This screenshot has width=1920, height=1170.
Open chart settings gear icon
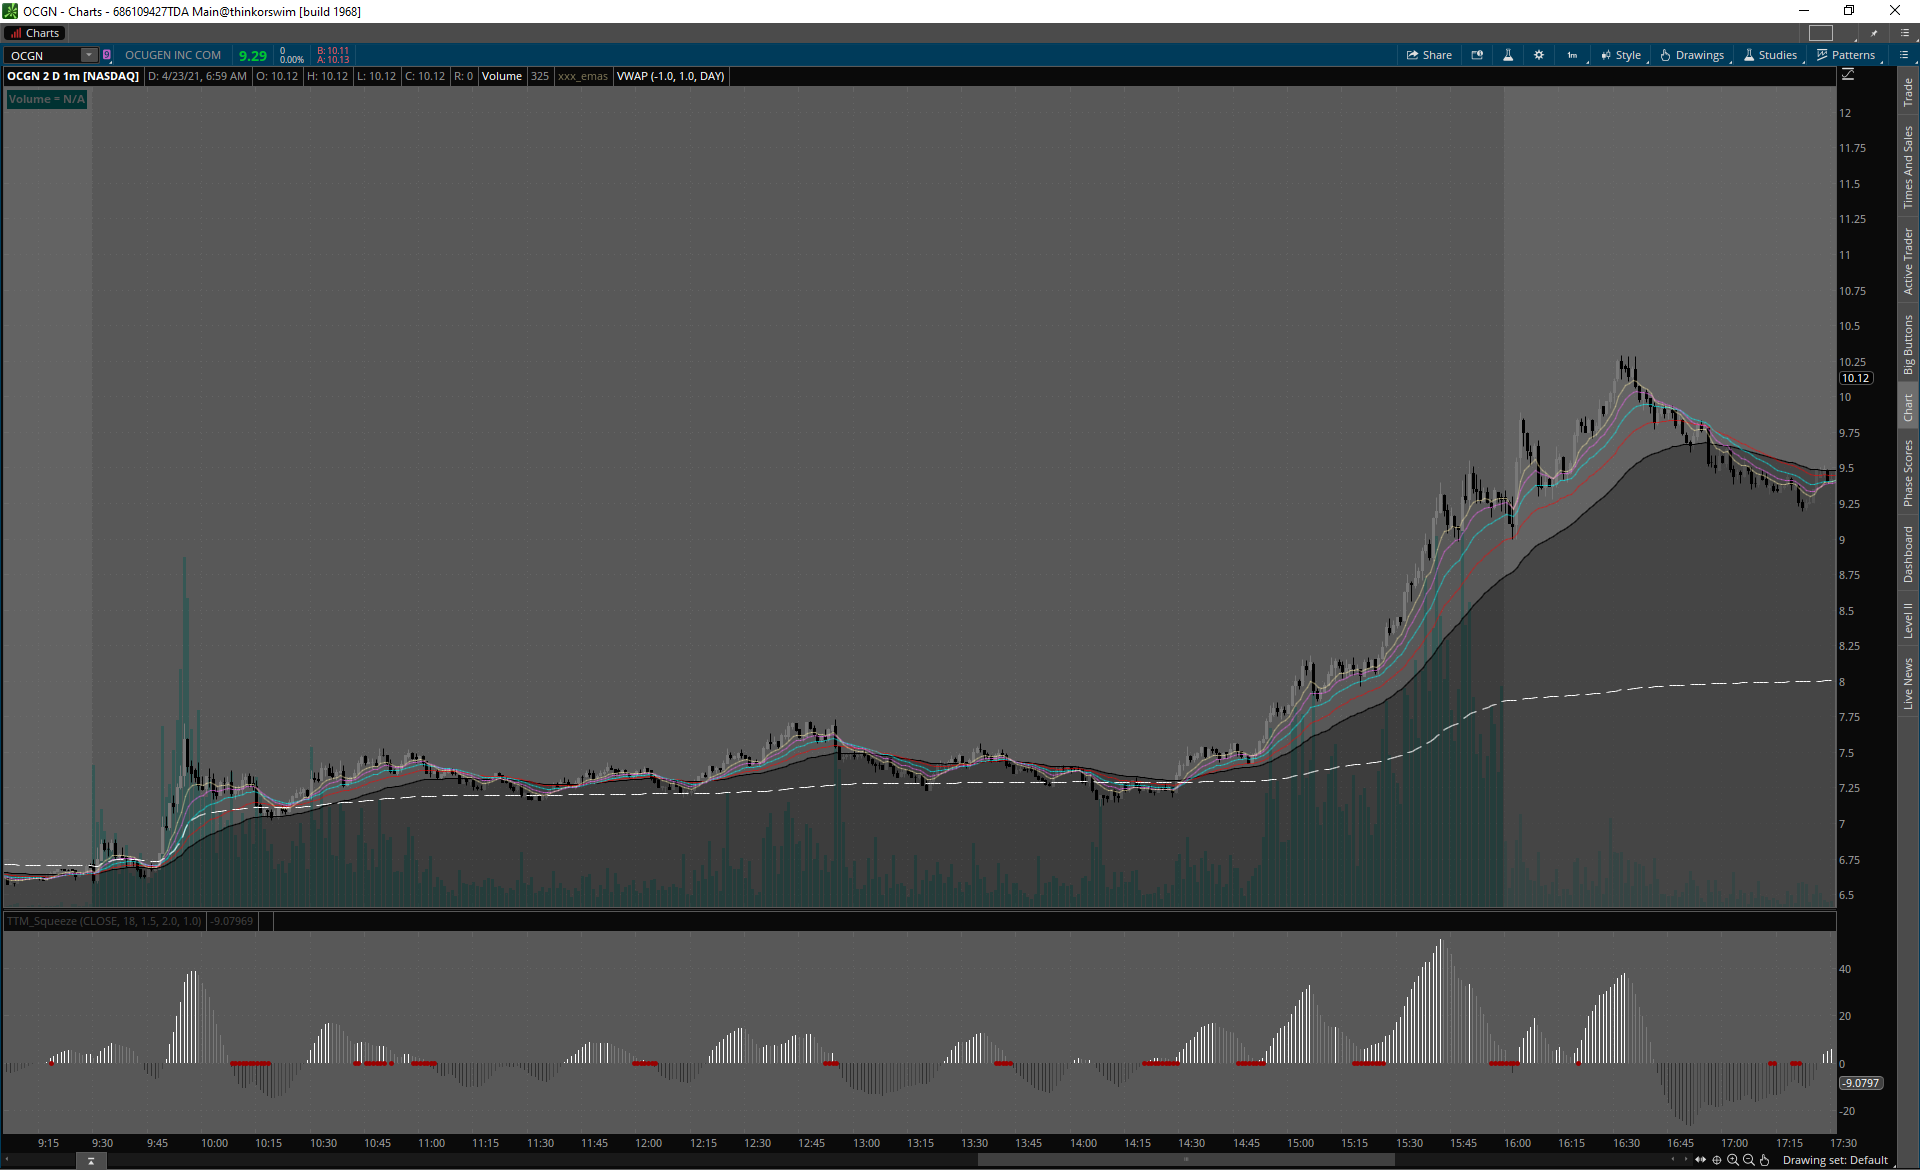pos(1539,55)
